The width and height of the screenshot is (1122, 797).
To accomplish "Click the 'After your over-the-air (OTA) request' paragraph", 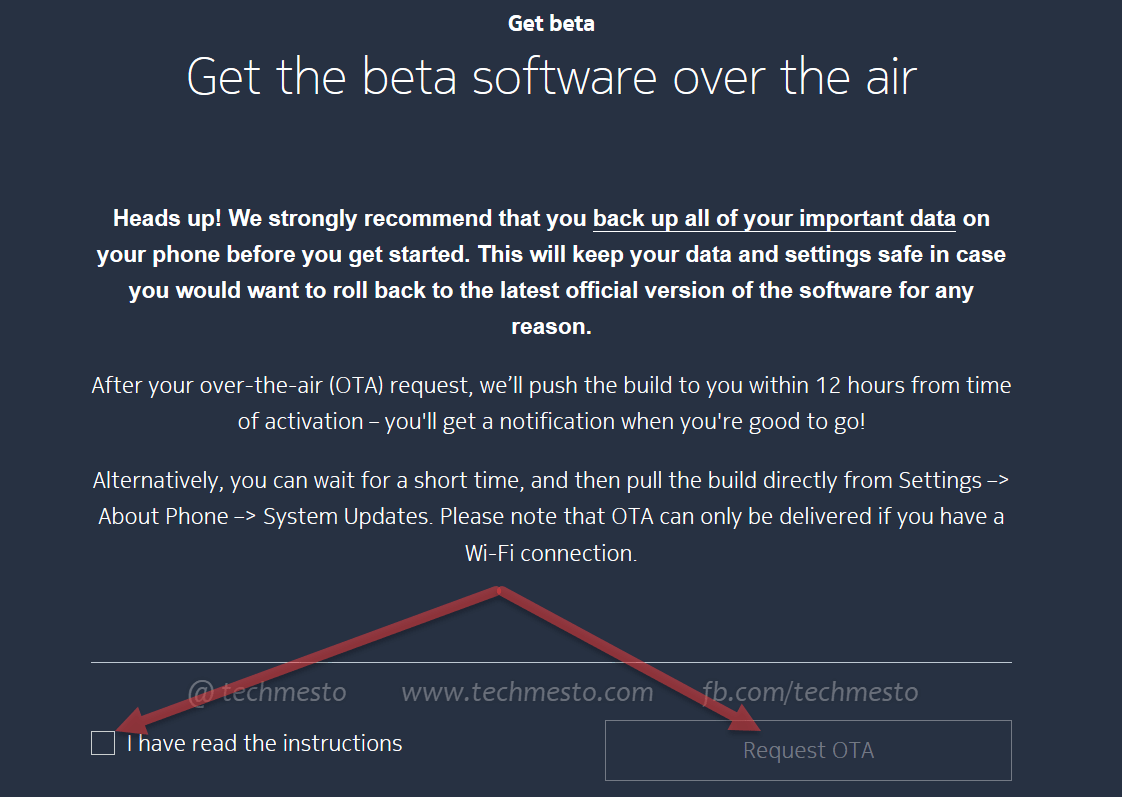I will [x=551, y=403].
